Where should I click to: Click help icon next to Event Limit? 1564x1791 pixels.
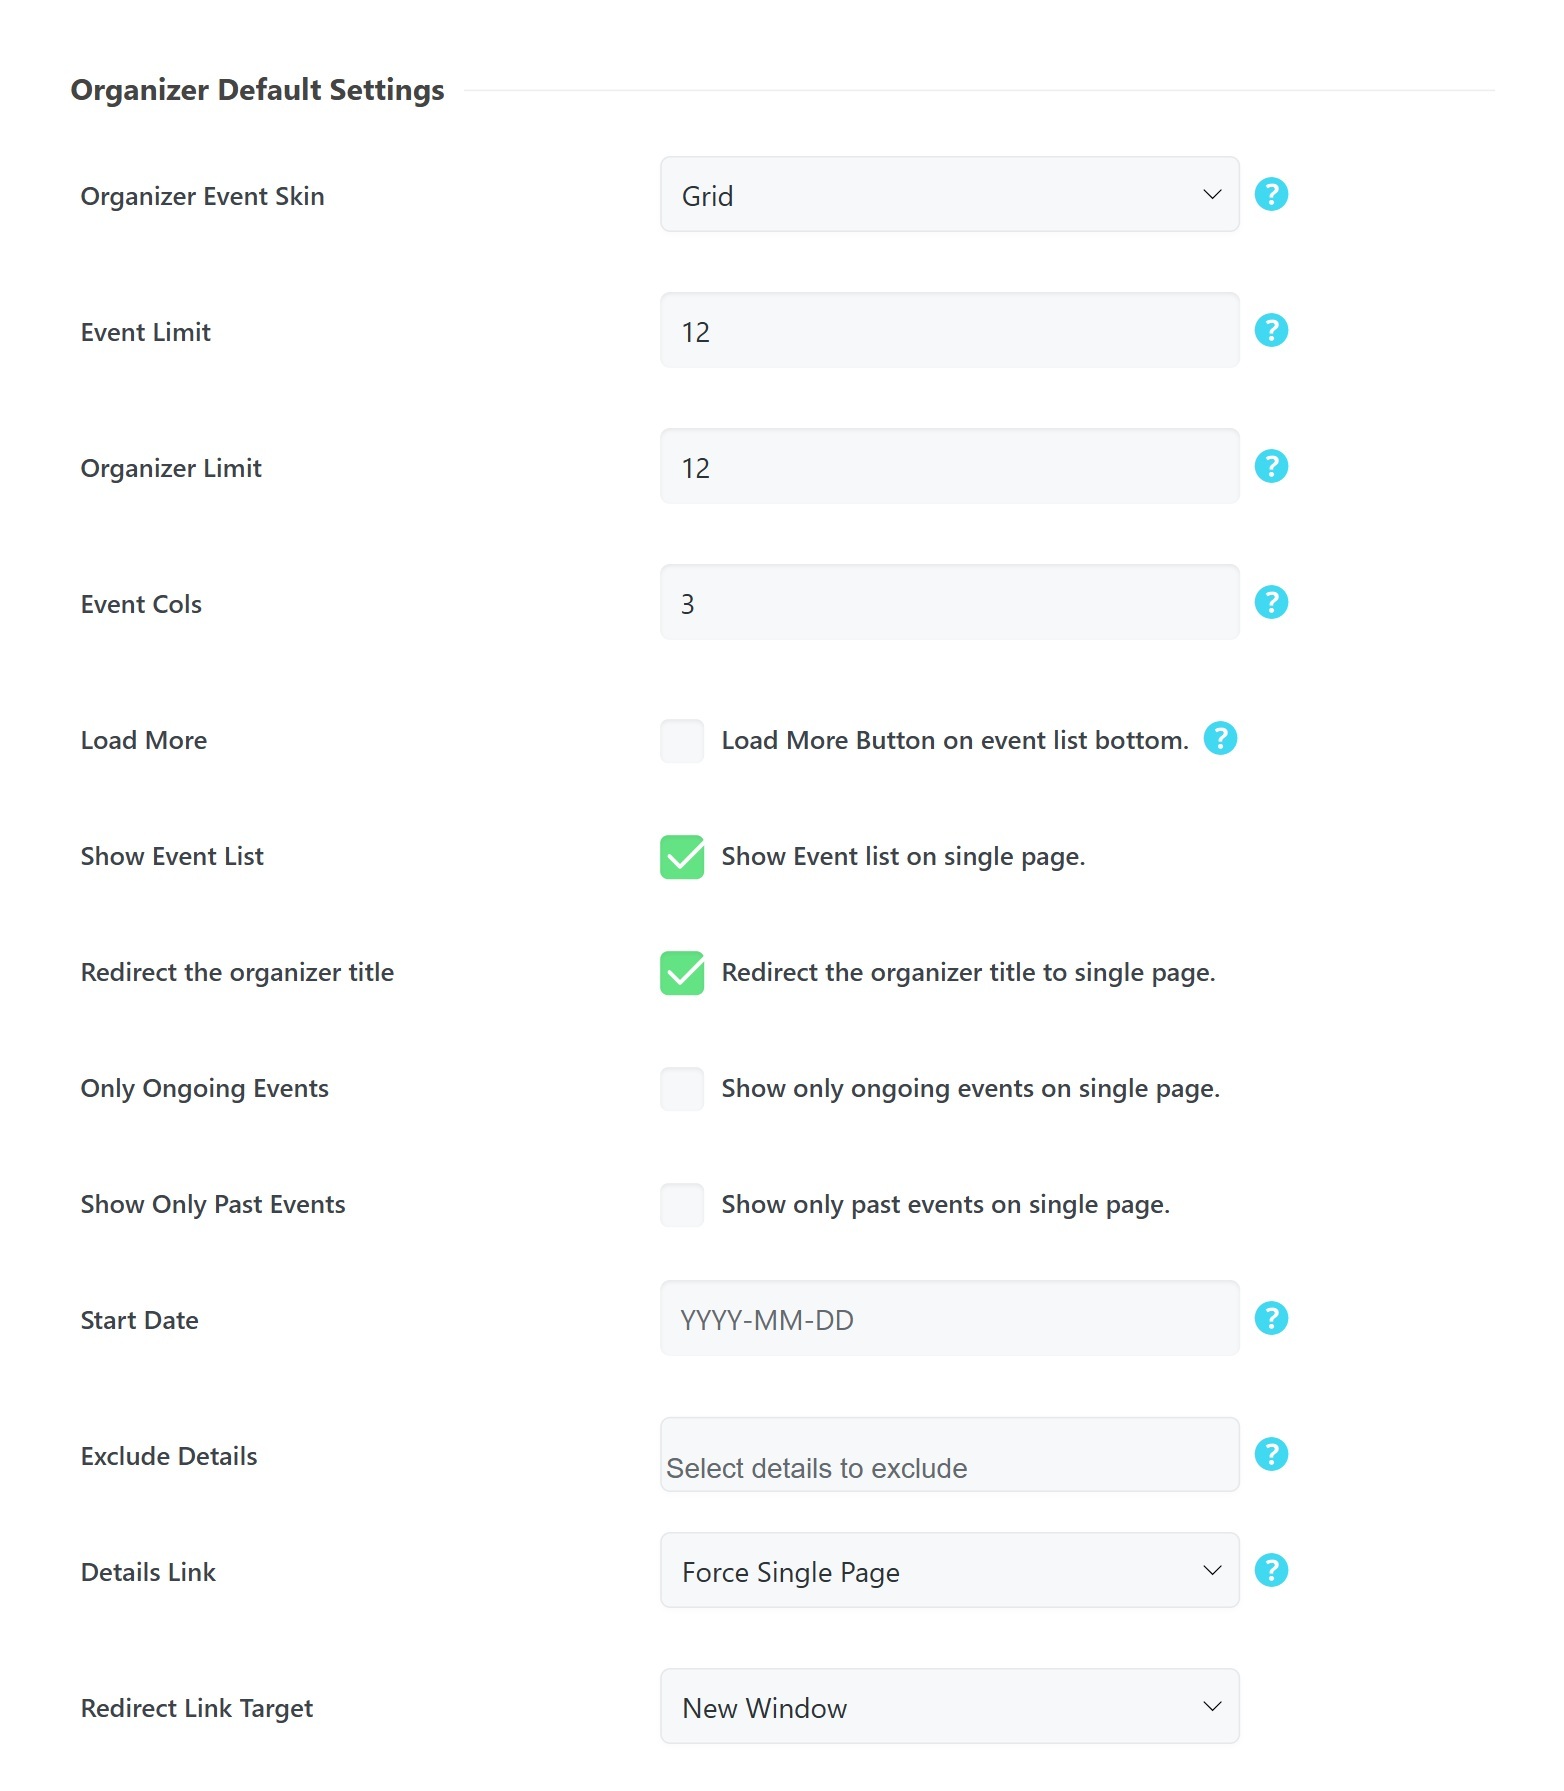tap(1271, 330)
